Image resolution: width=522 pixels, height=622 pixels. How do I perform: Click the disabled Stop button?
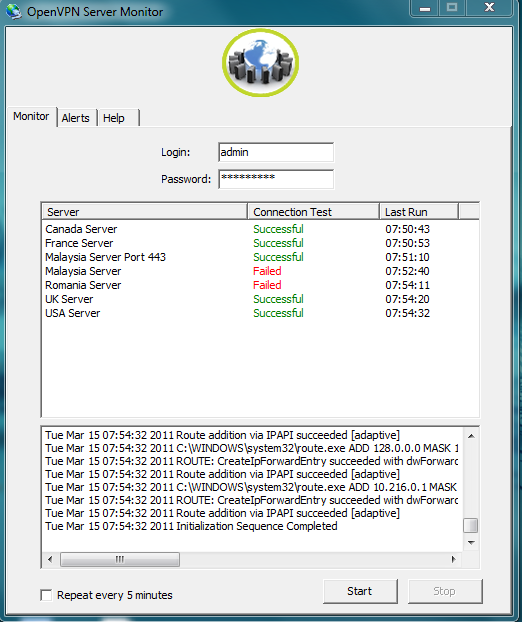pos(445,591)
